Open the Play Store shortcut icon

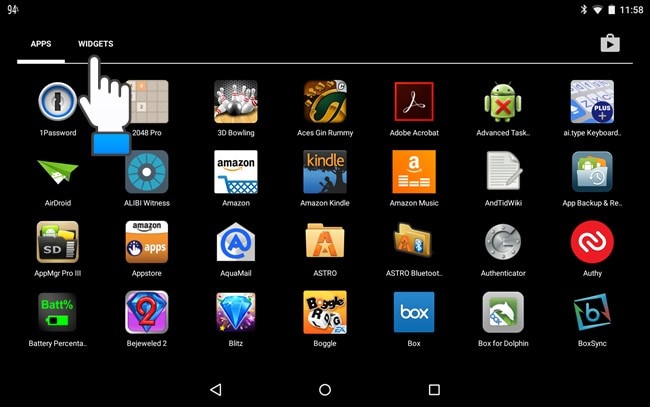coord(610,43)
